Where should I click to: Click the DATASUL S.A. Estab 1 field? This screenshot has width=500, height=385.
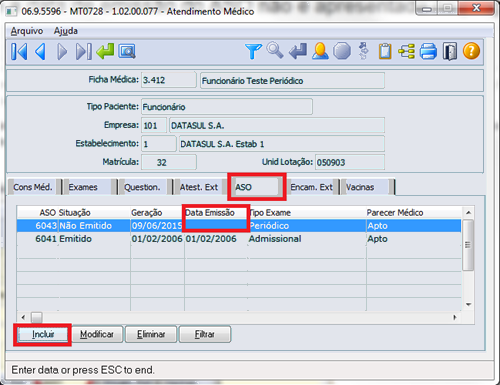pyautogui.click(x=282, y=144)
